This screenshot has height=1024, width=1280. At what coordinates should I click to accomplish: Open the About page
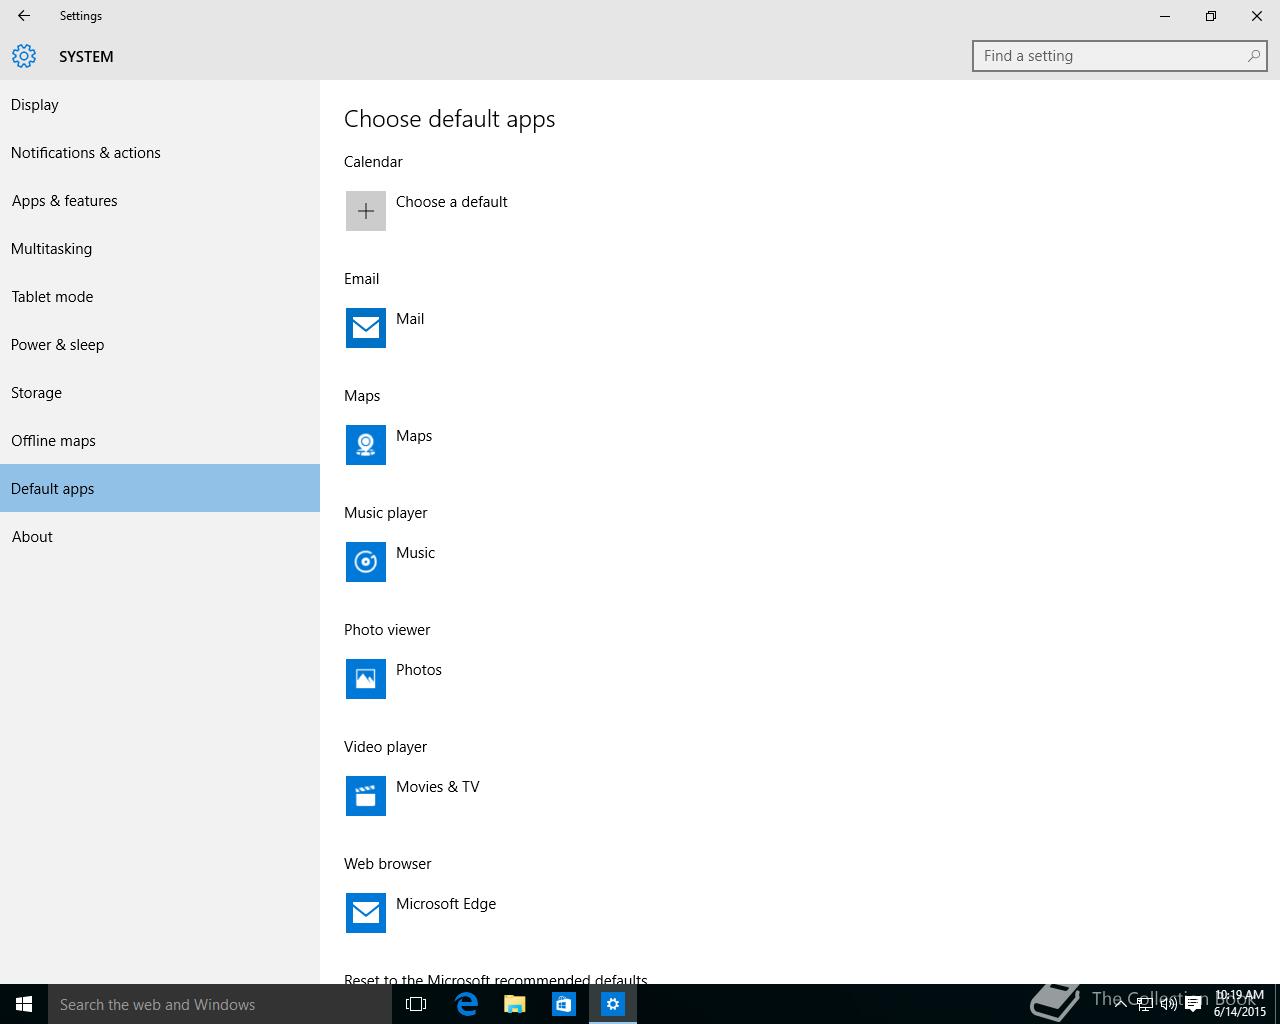[x=160, y=537]
